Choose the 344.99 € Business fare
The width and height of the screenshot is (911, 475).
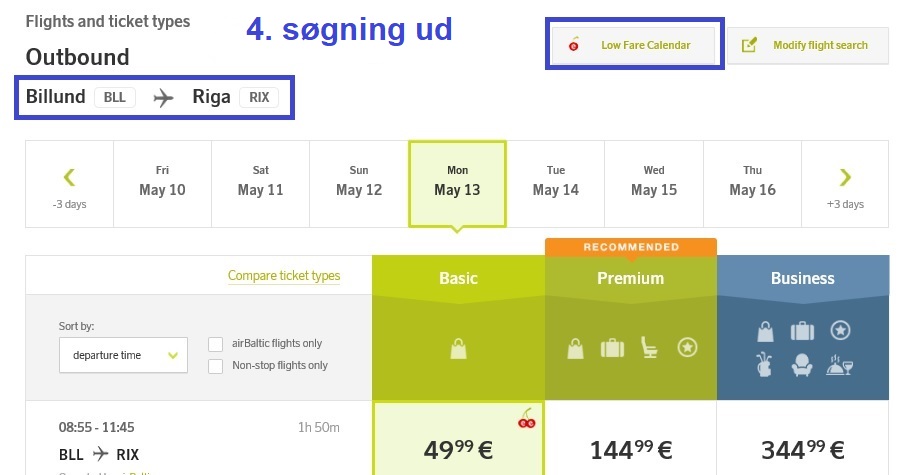(x=802, y=448)
